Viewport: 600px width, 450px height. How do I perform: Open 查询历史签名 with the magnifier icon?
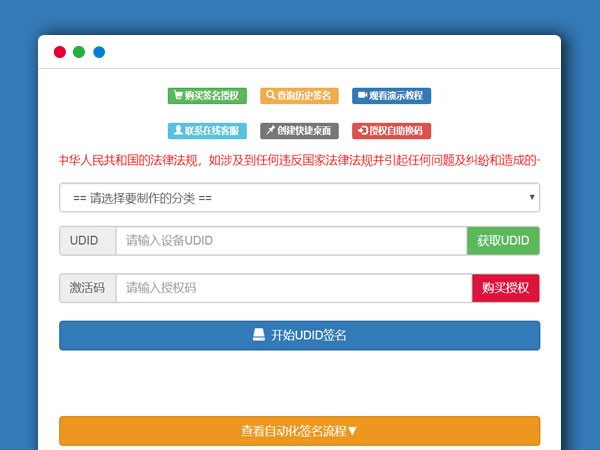(299, 96)
